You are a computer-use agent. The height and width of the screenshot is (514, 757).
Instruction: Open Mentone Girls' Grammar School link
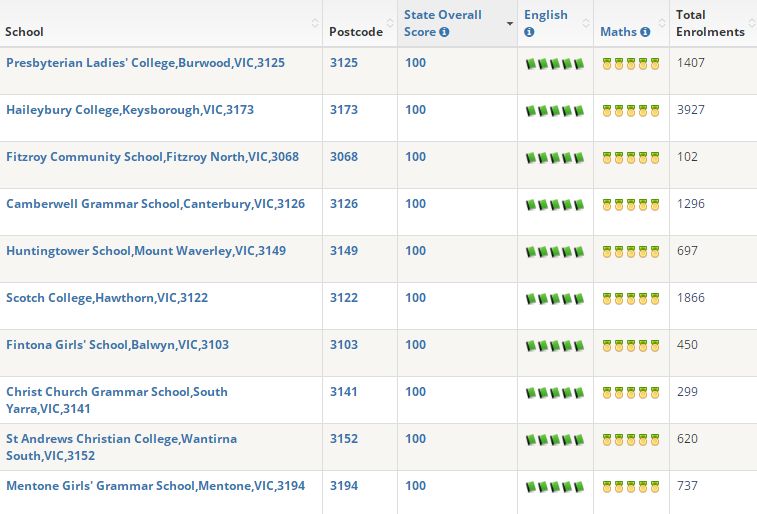point(155,486)
